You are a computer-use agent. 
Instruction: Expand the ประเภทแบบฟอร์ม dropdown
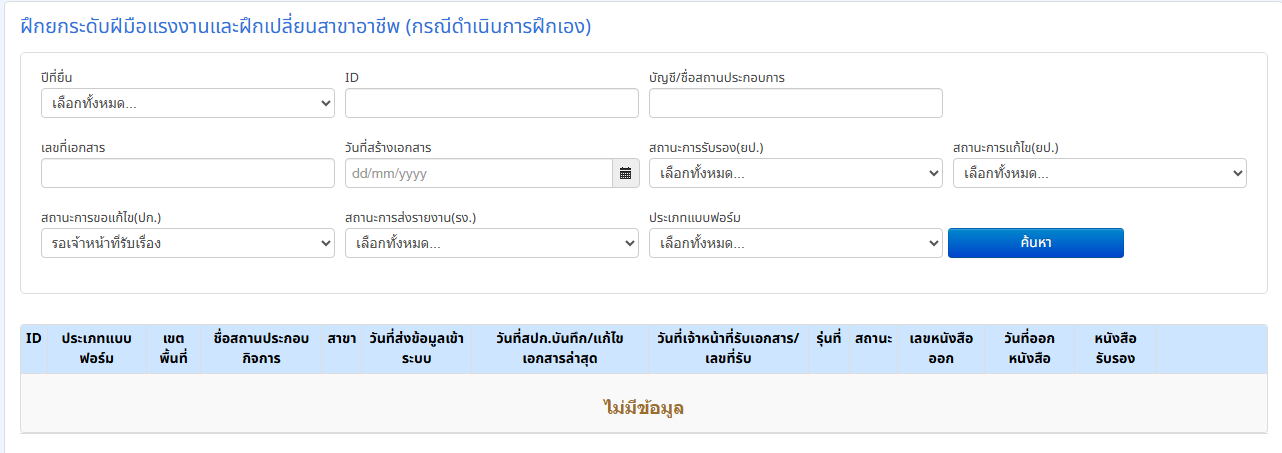795,243
